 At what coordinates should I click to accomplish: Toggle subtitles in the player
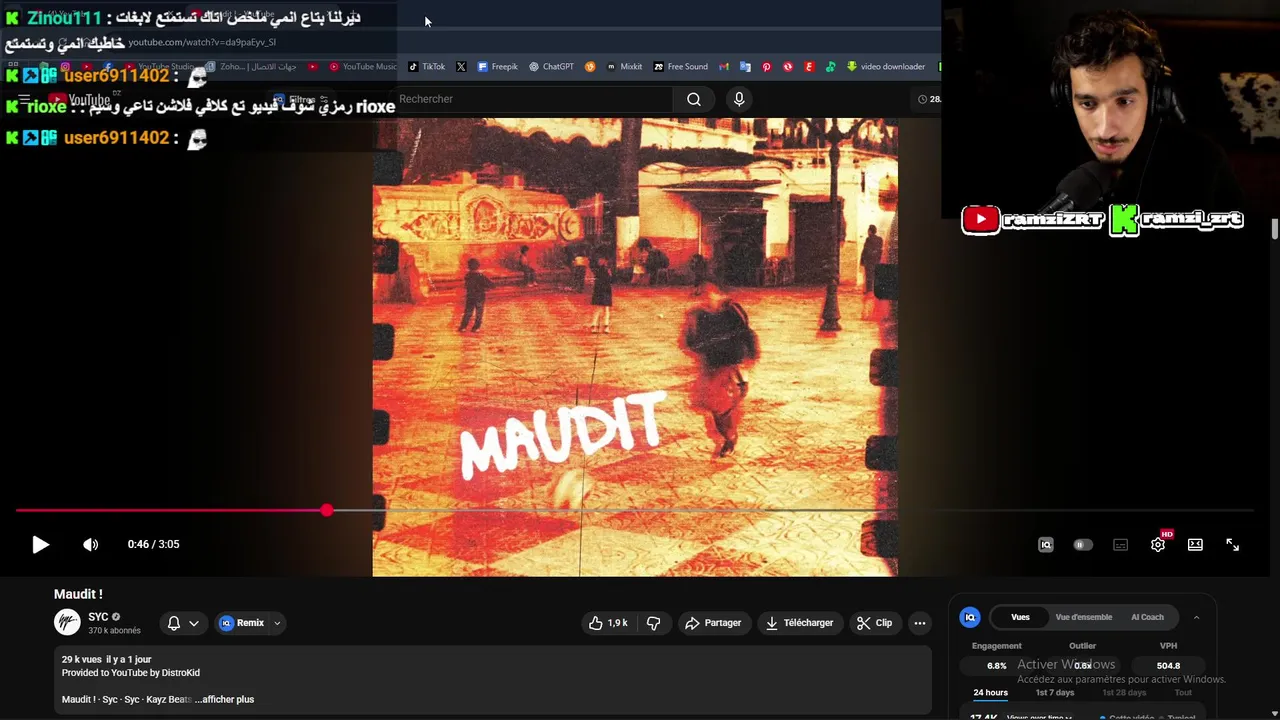tap(1120, 545)
